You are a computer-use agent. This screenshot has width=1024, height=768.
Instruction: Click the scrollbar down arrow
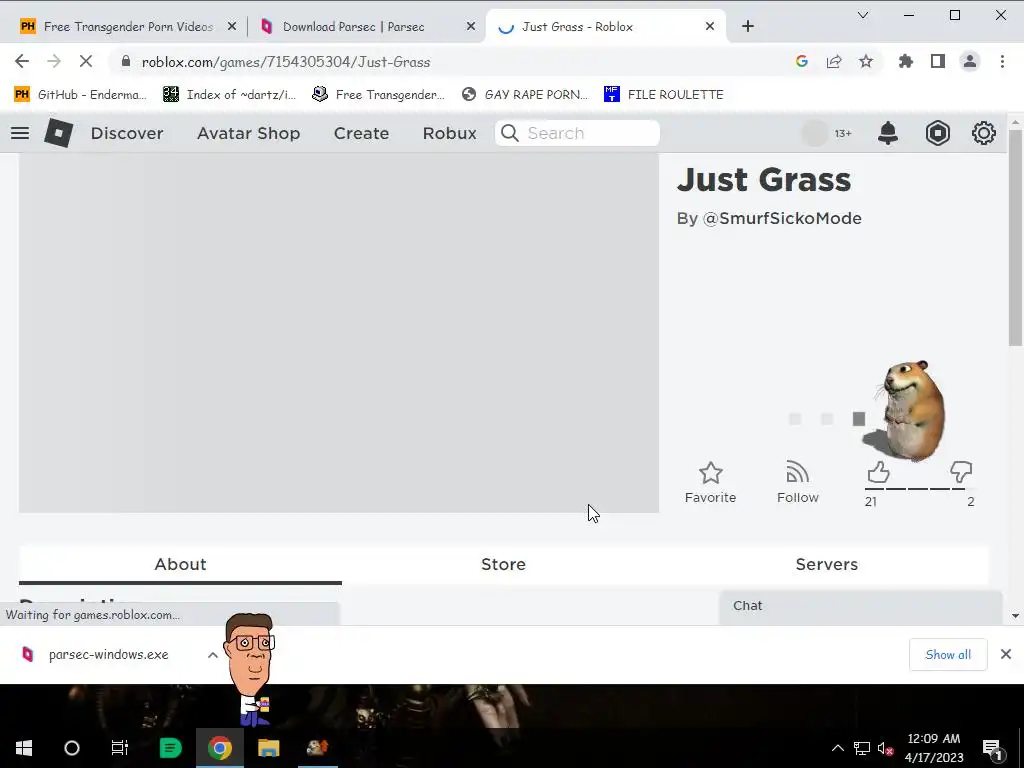point(1016,615)
